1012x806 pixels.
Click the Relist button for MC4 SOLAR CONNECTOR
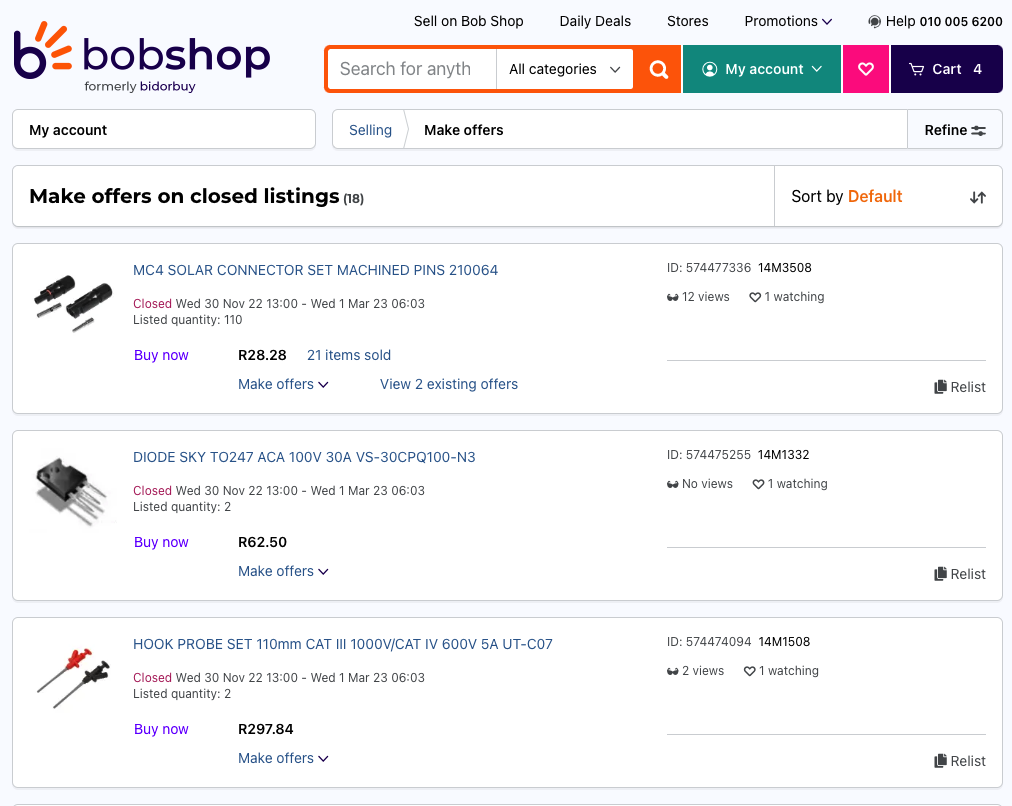click(960, 387)
